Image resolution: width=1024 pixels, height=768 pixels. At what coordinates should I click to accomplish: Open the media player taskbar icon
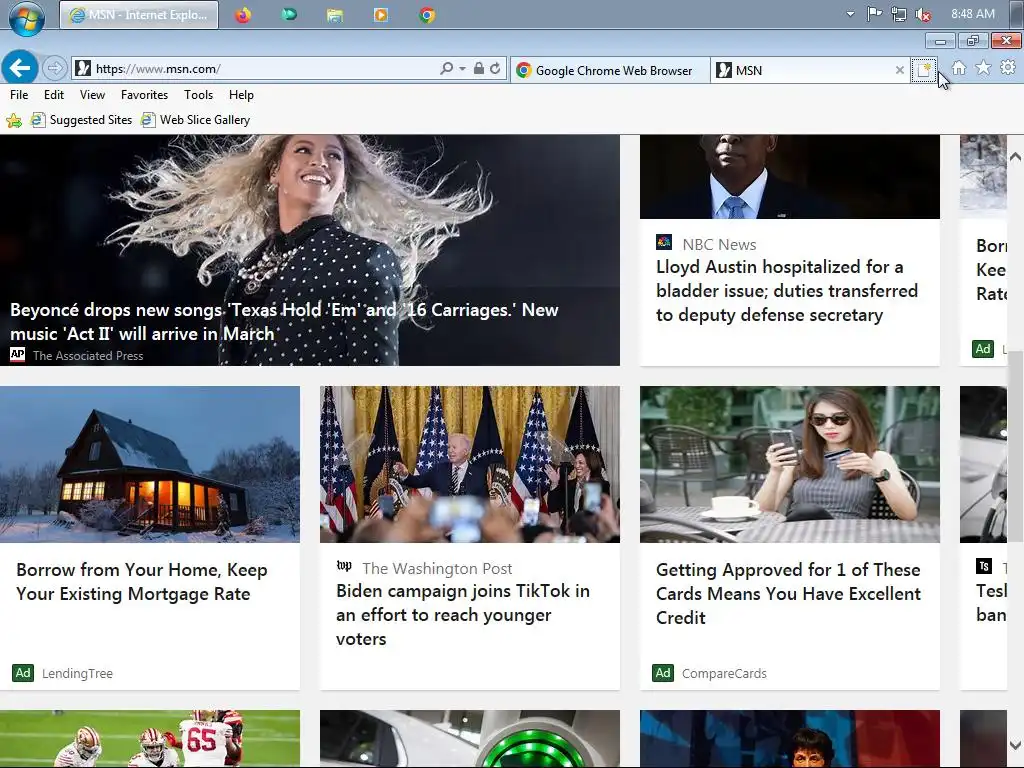pyautogui.click(x=381, y=14)
